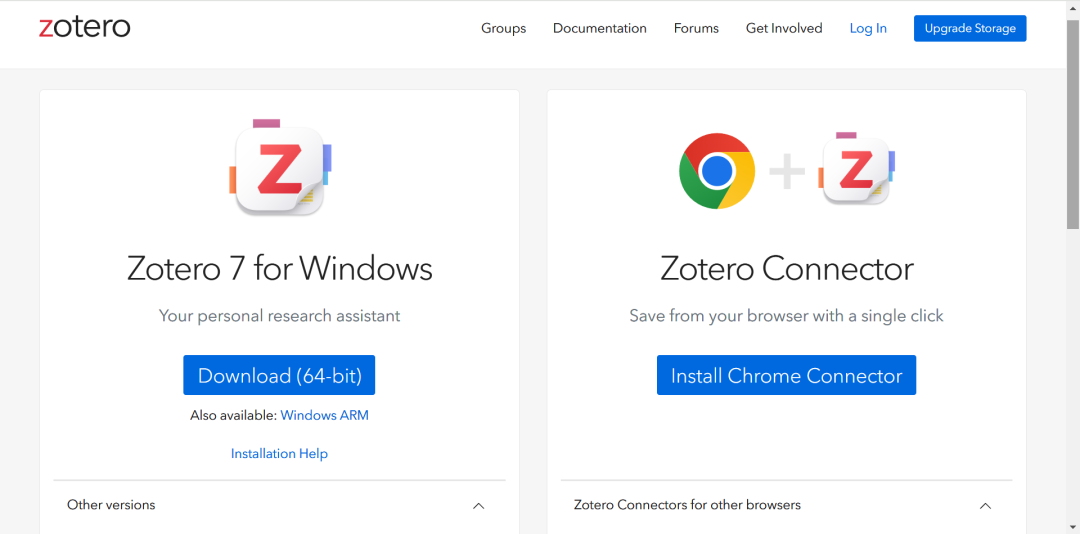The image size is (1080, 534).
Task: Click the page's vertical scrollbar thumb
Action: pos(1072,120)
